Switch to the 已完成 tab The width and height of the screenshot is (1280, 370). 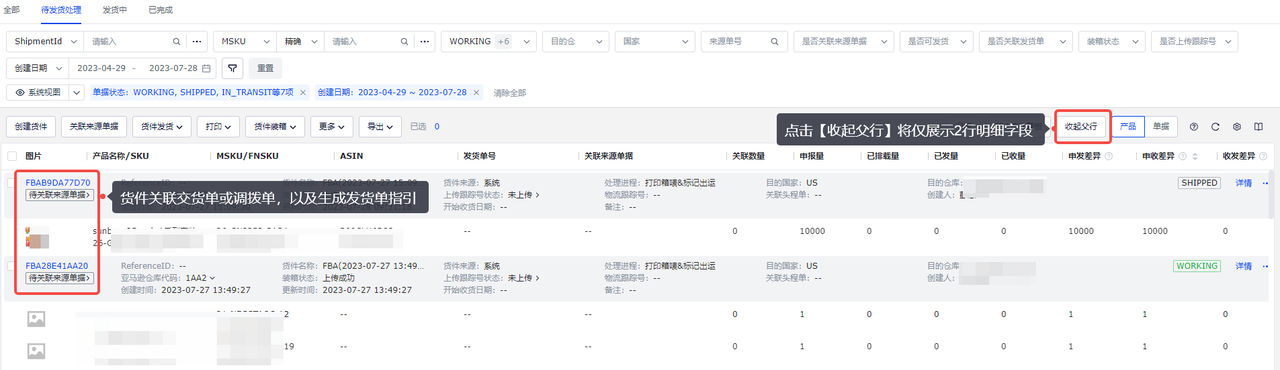[160, 9]
